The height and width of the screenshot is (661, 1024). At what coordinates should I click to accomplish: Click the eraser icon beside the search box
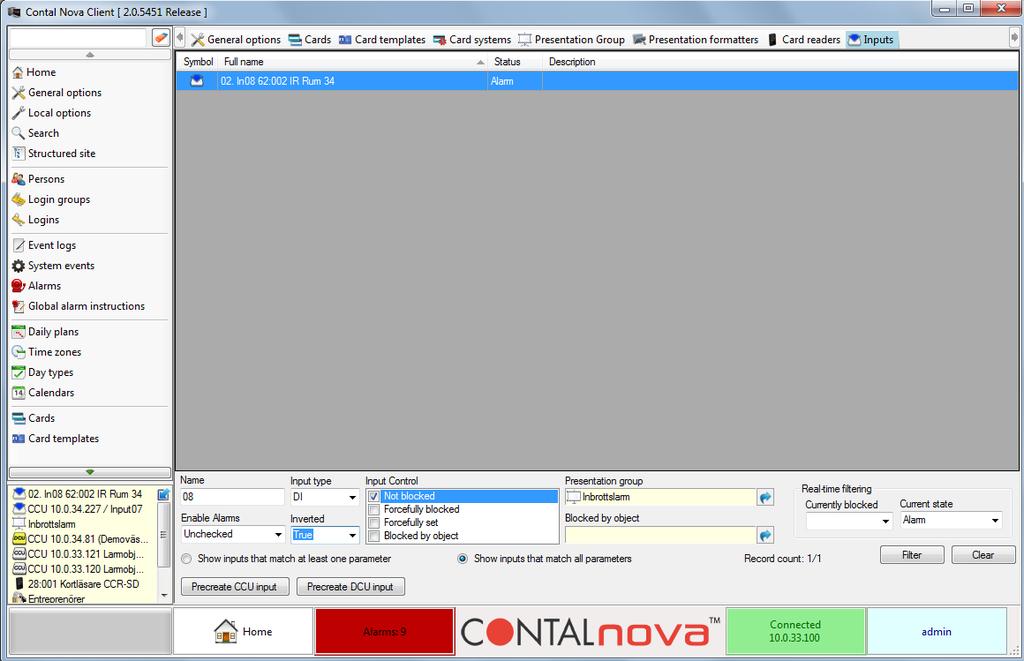click(x=161, y=37)
